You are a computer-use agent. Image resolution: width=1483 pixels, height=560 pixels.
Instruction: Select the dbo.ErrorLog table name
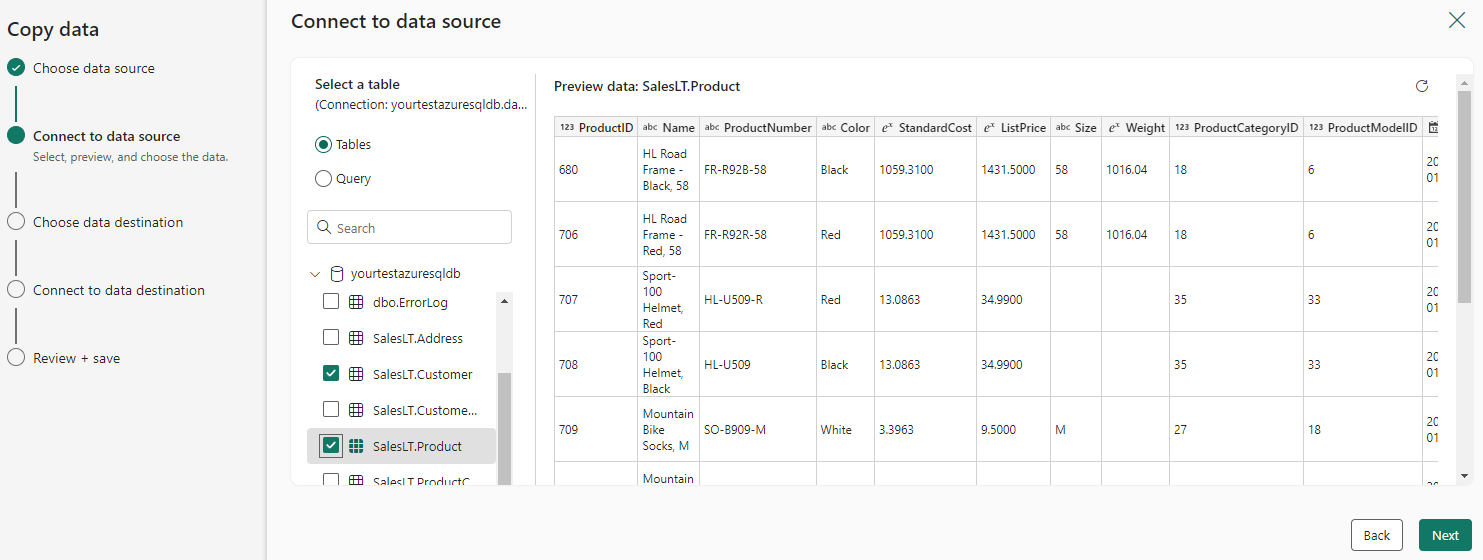(x=410, y=302)
